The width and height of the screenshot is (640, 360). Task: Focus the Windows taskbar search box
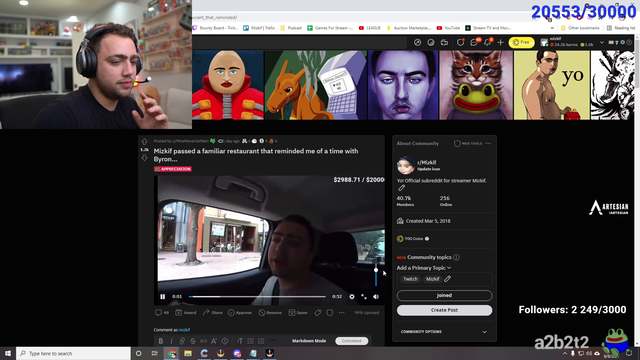(73, 353)
